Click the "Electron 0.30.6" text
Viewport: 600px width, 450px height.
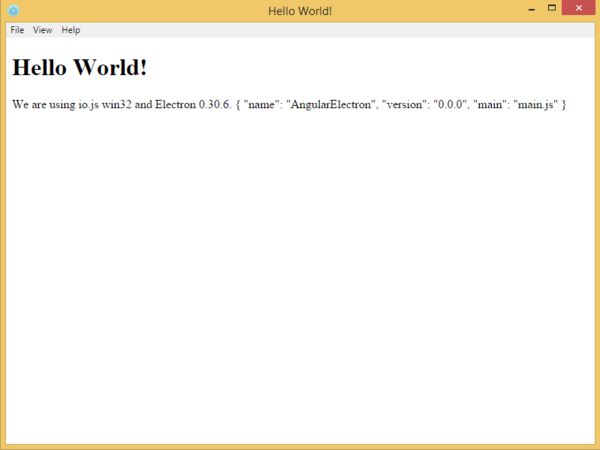(193, 104)
